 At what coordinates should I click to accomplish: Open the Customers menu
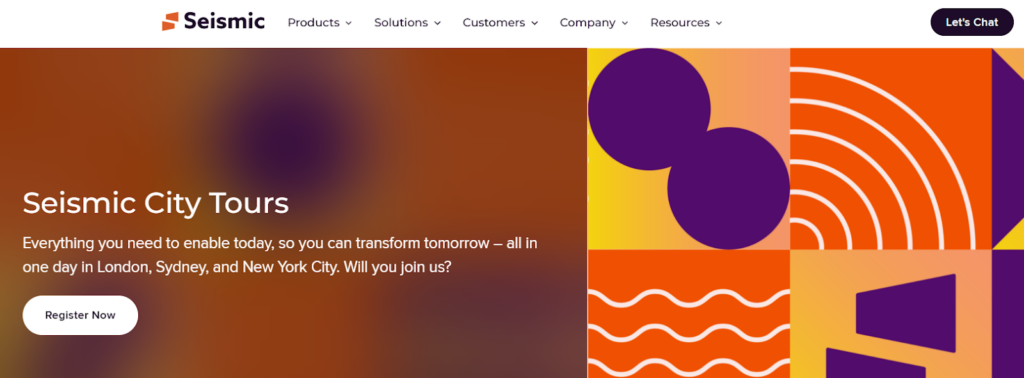(x=500, y=23)
